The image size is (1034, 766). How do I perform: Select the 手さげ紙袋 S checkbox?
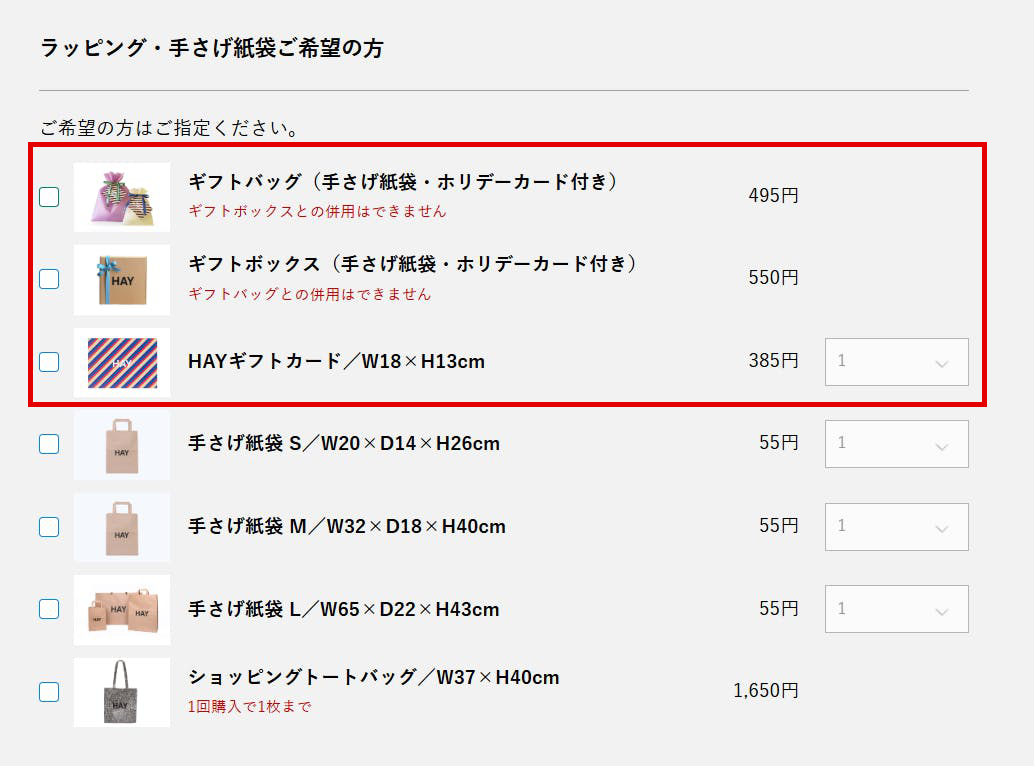(49, 444)
